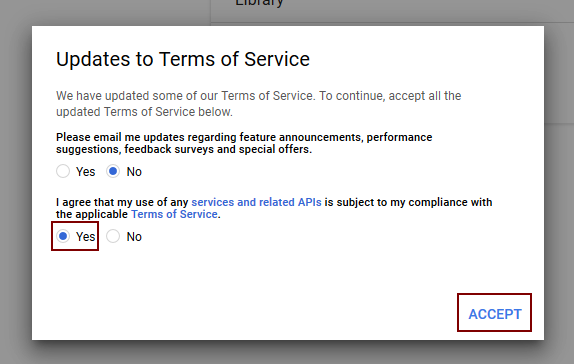Image resolution: width=574 pixels, height=364 pixels.
Task: Click the gray 'We have updated' description paragraph
Action: pyautogui.click(x=258, y=104)
